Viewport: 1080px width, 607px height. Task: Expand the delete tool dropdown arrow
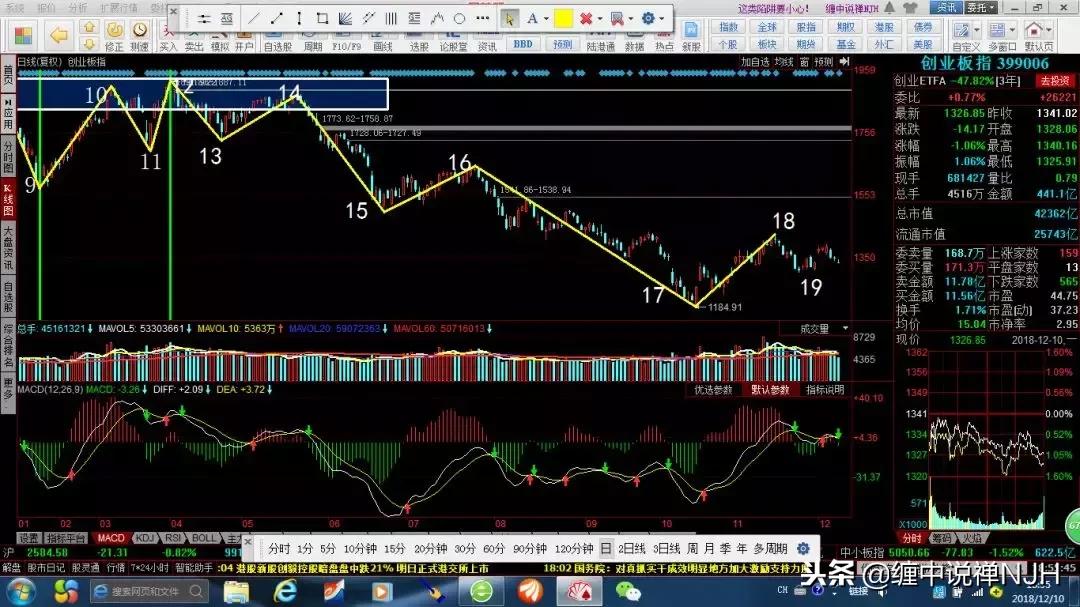[599, 19]
